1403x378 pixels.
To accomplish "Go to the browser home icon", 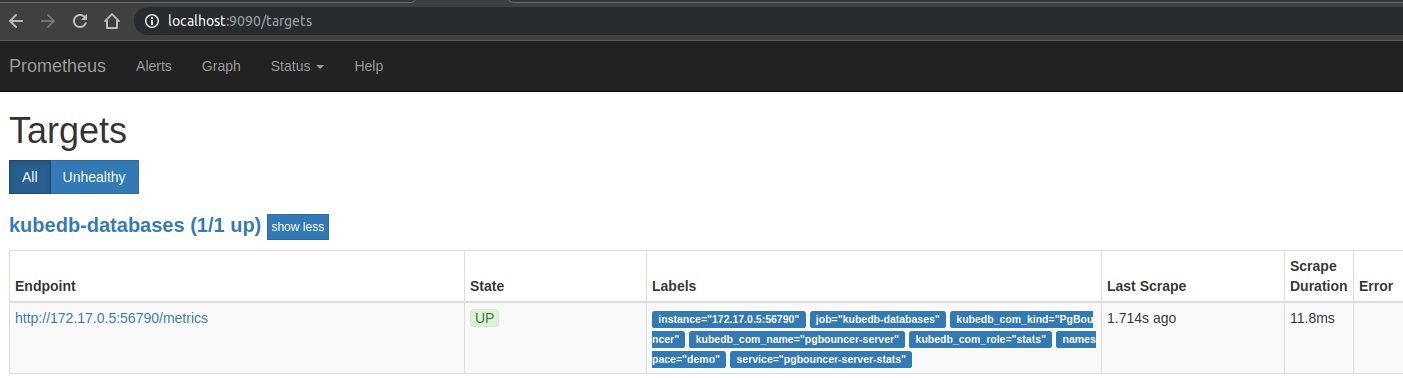I will coord(112,20).
